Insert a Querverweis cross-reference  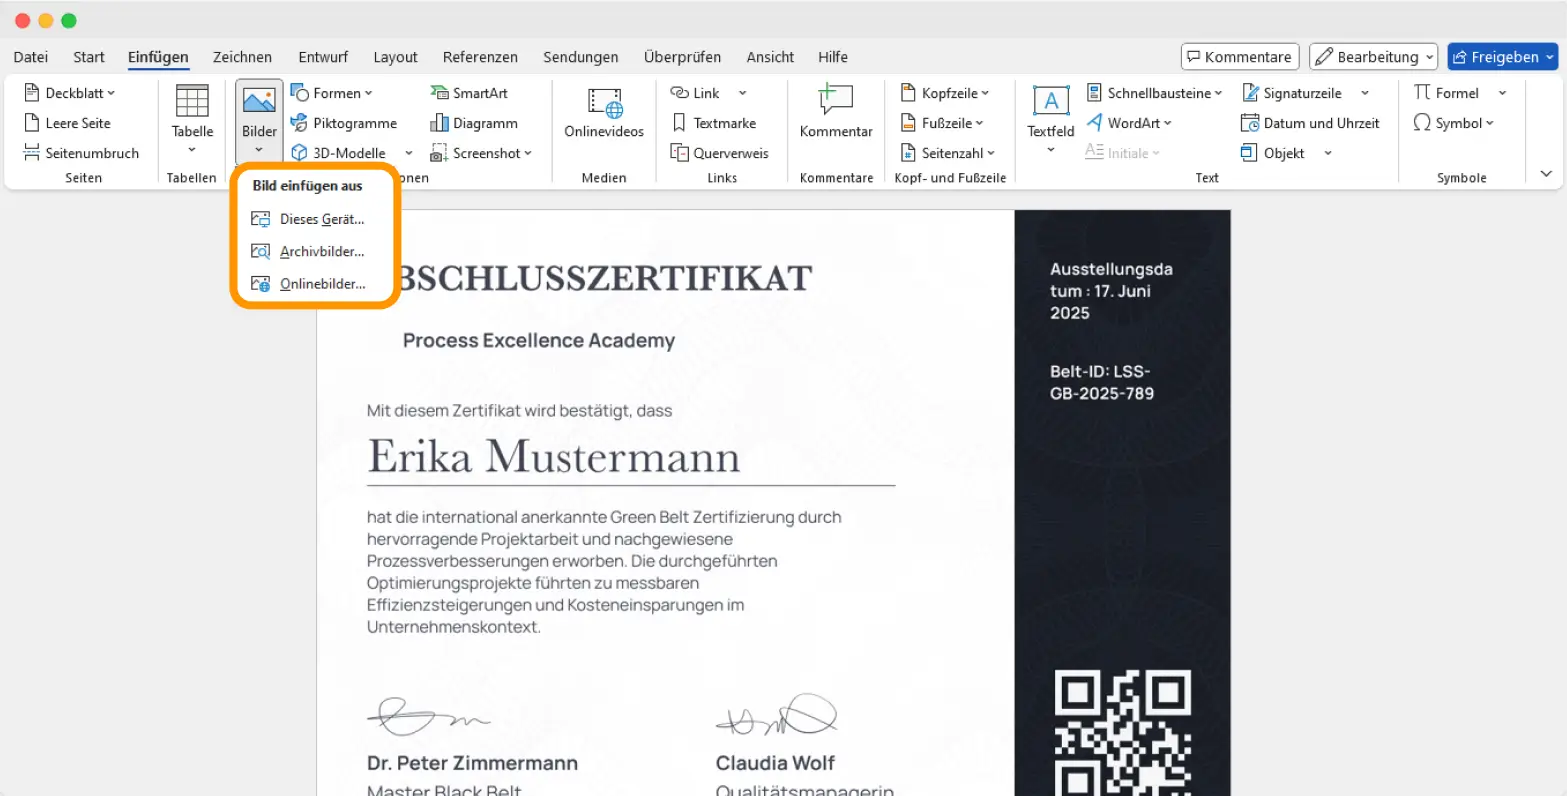tap(719, 153)
